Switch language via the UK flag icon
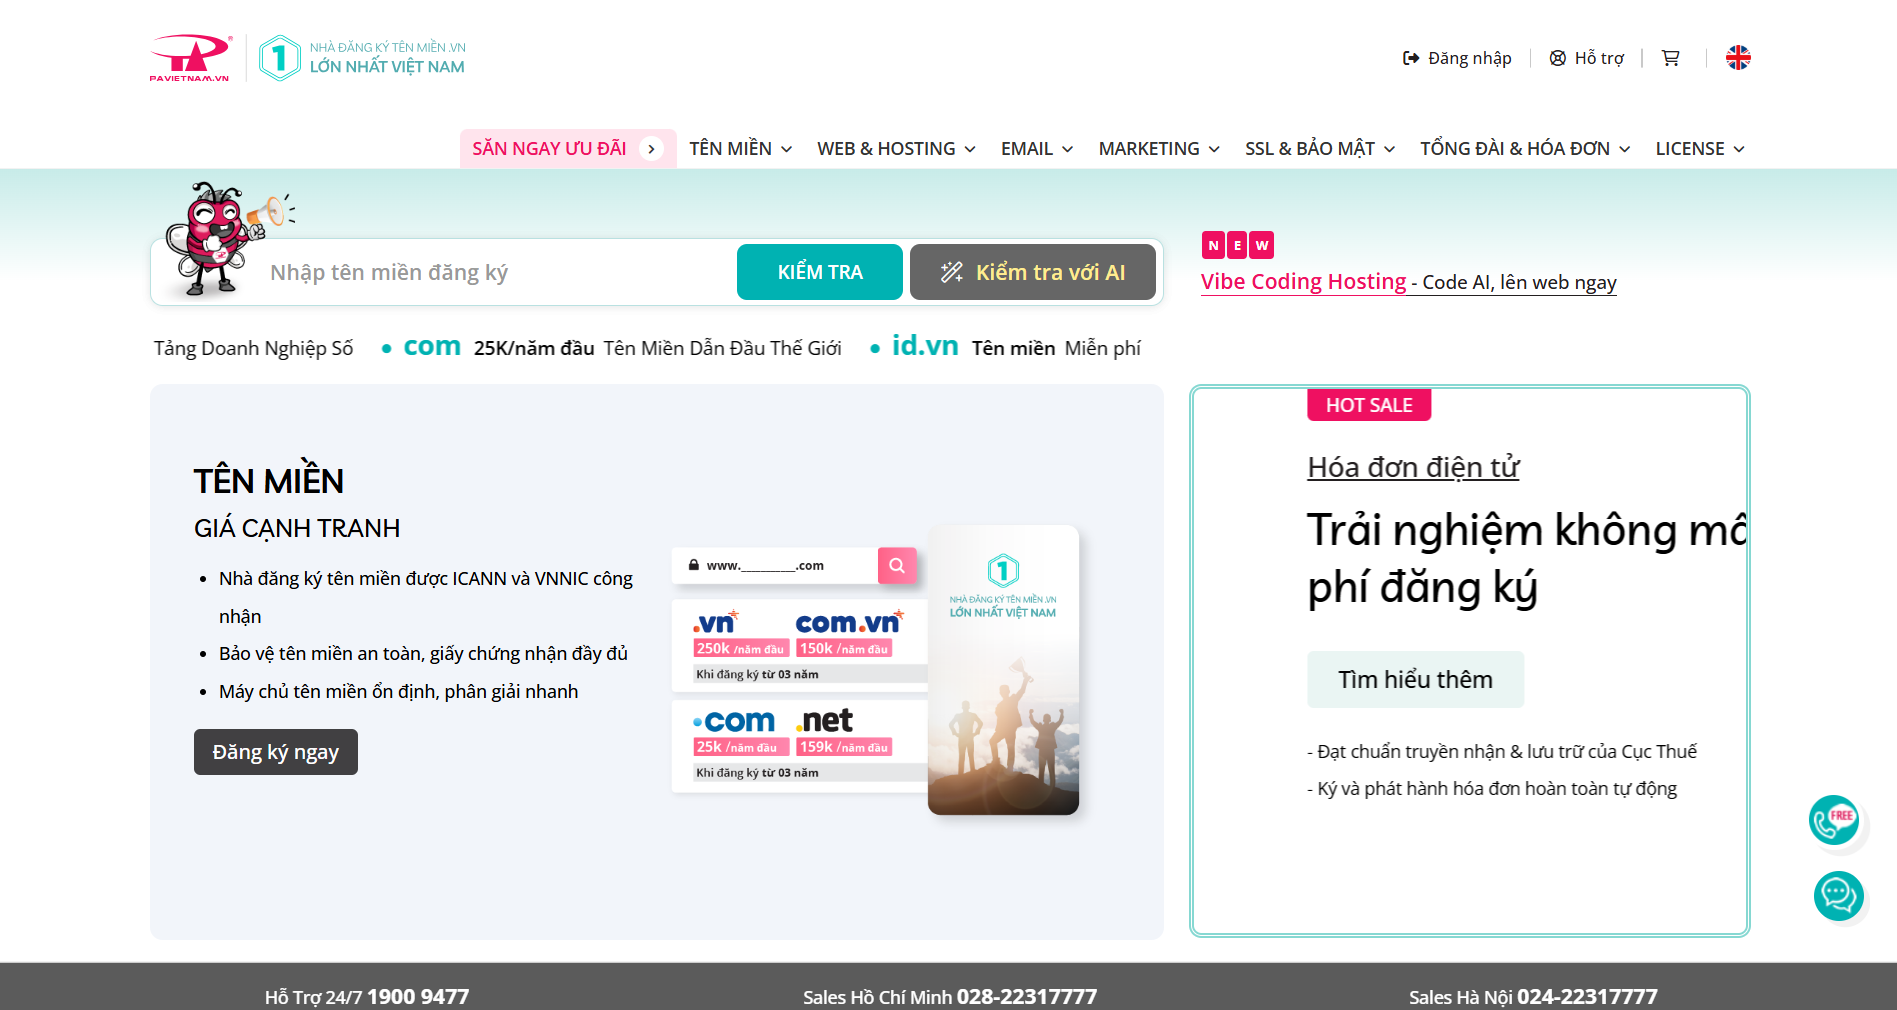1897x1010 pixels. click(x=1738, y=58)
